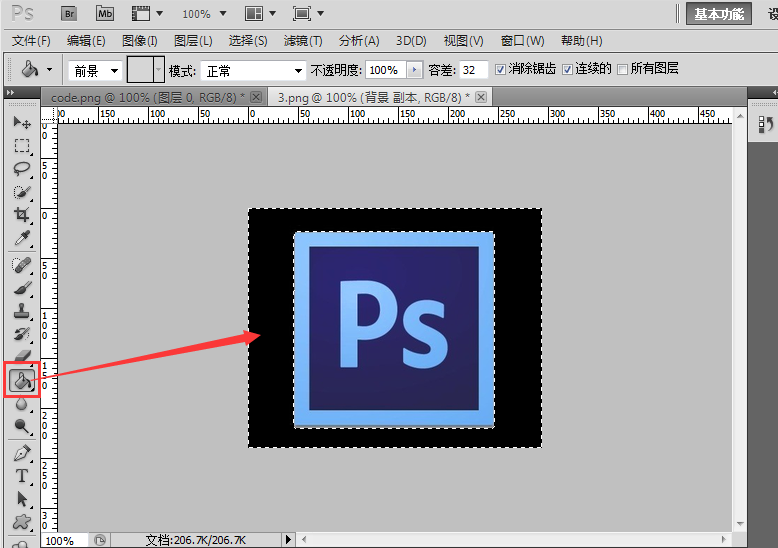Select the Pen tool
This screenshot has width=778, height=548.
point(21,453)
